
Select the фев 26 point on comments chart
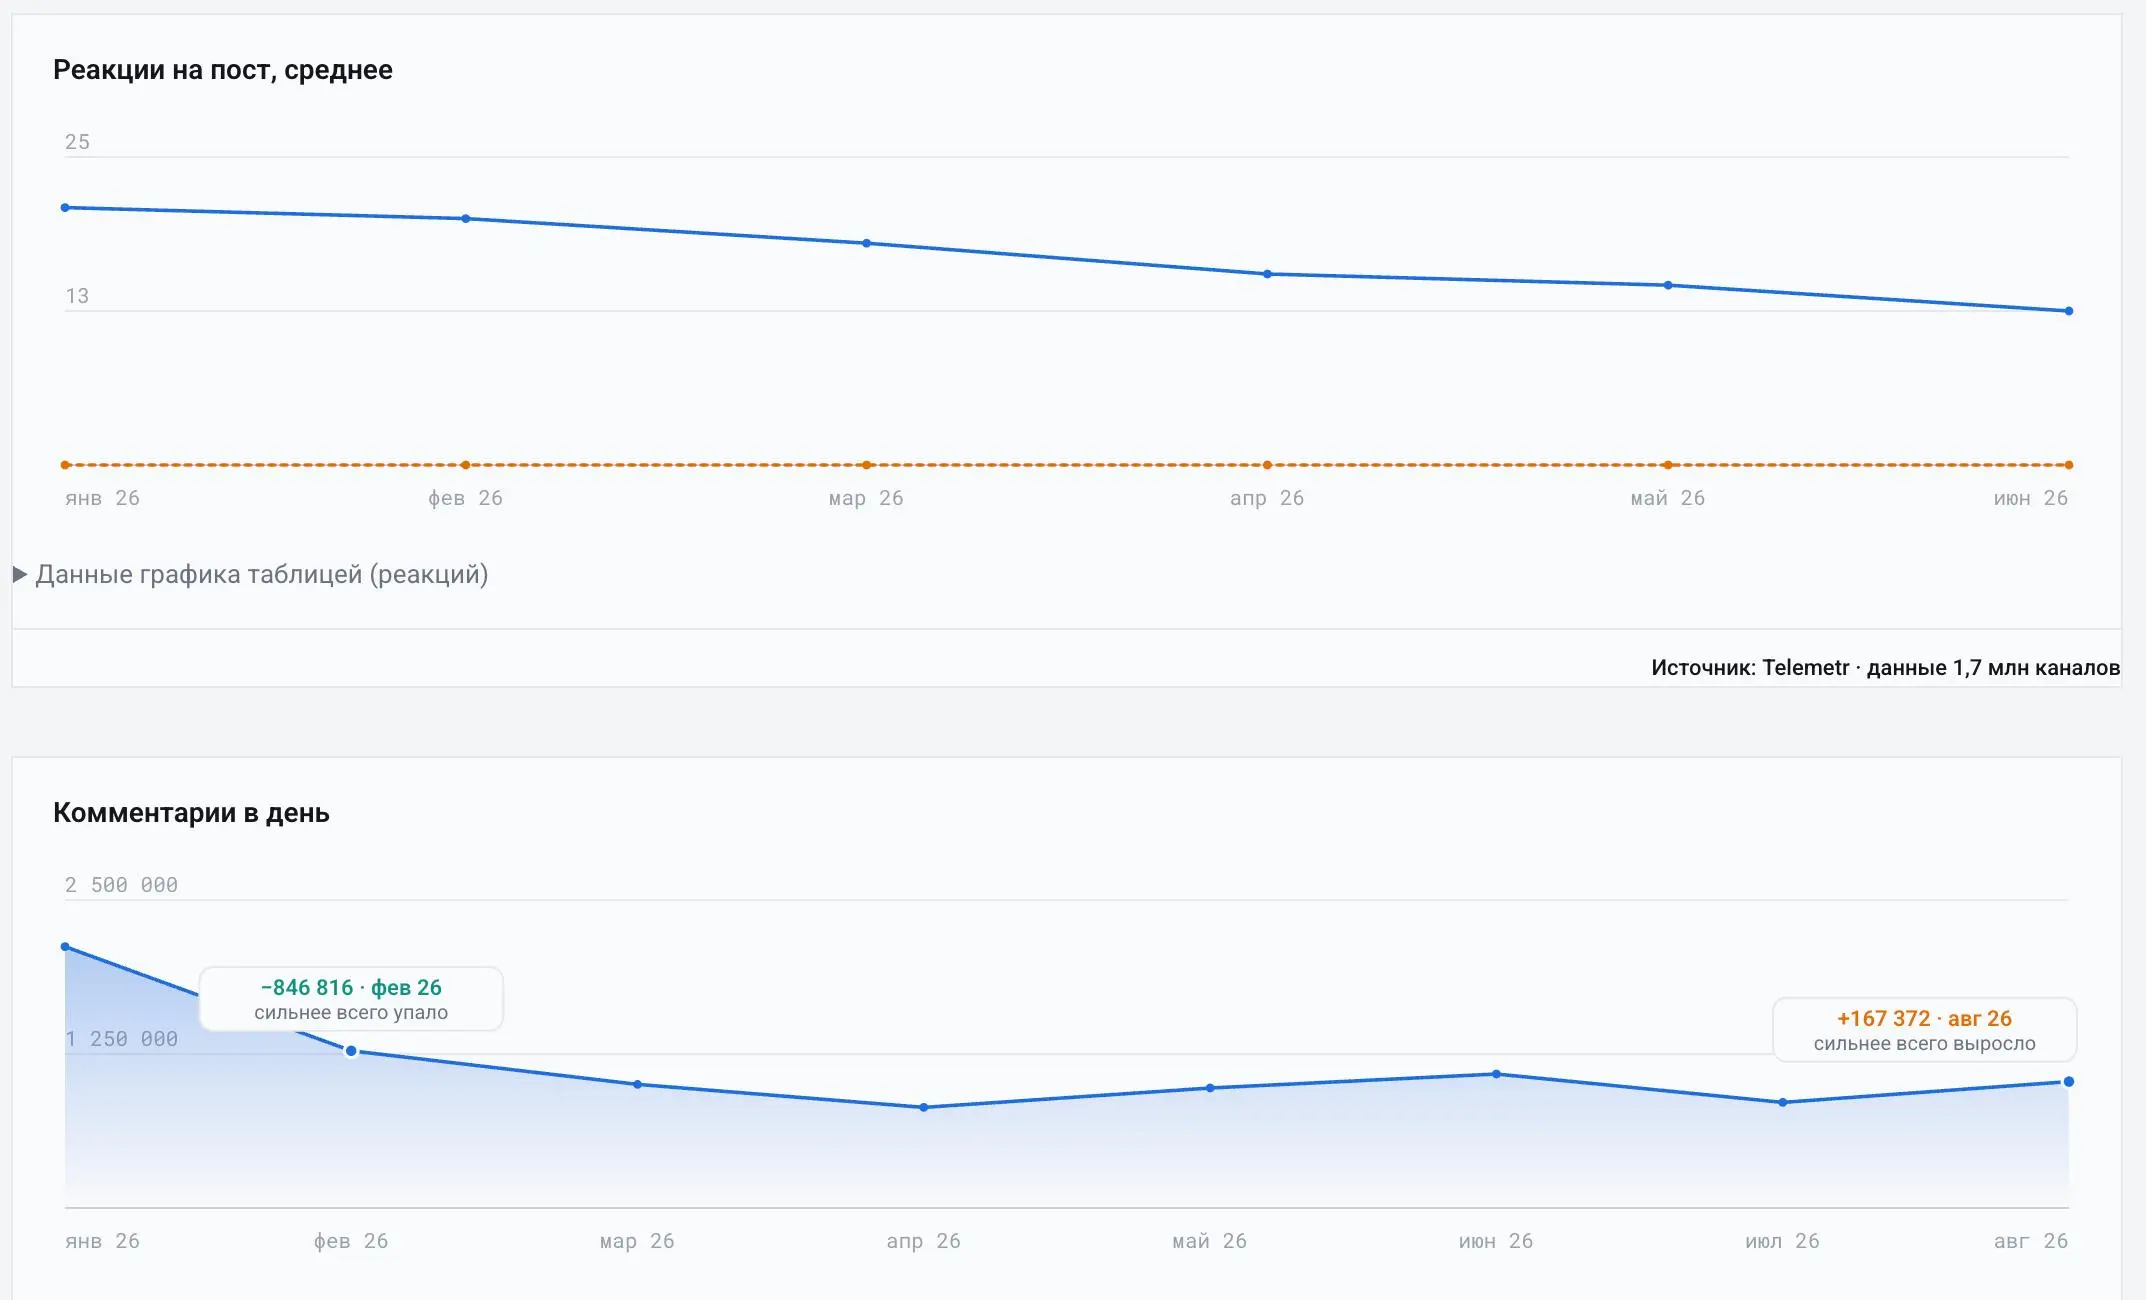(351, 1051)
